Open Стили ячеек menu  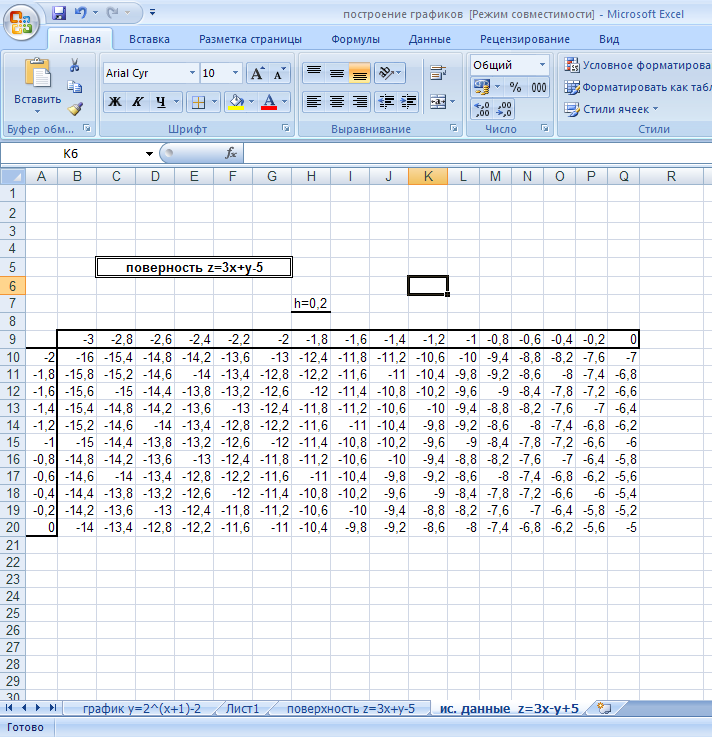point(611,109)
